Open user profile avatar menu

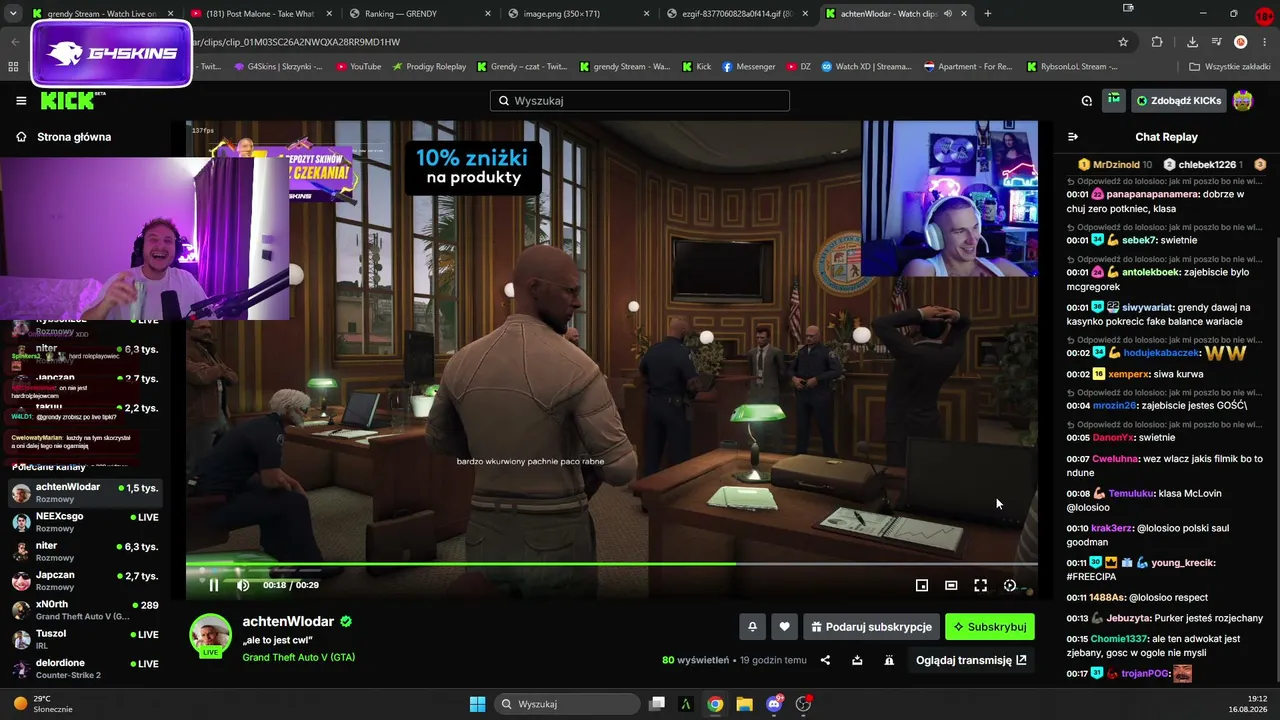tap(1243, 101)
